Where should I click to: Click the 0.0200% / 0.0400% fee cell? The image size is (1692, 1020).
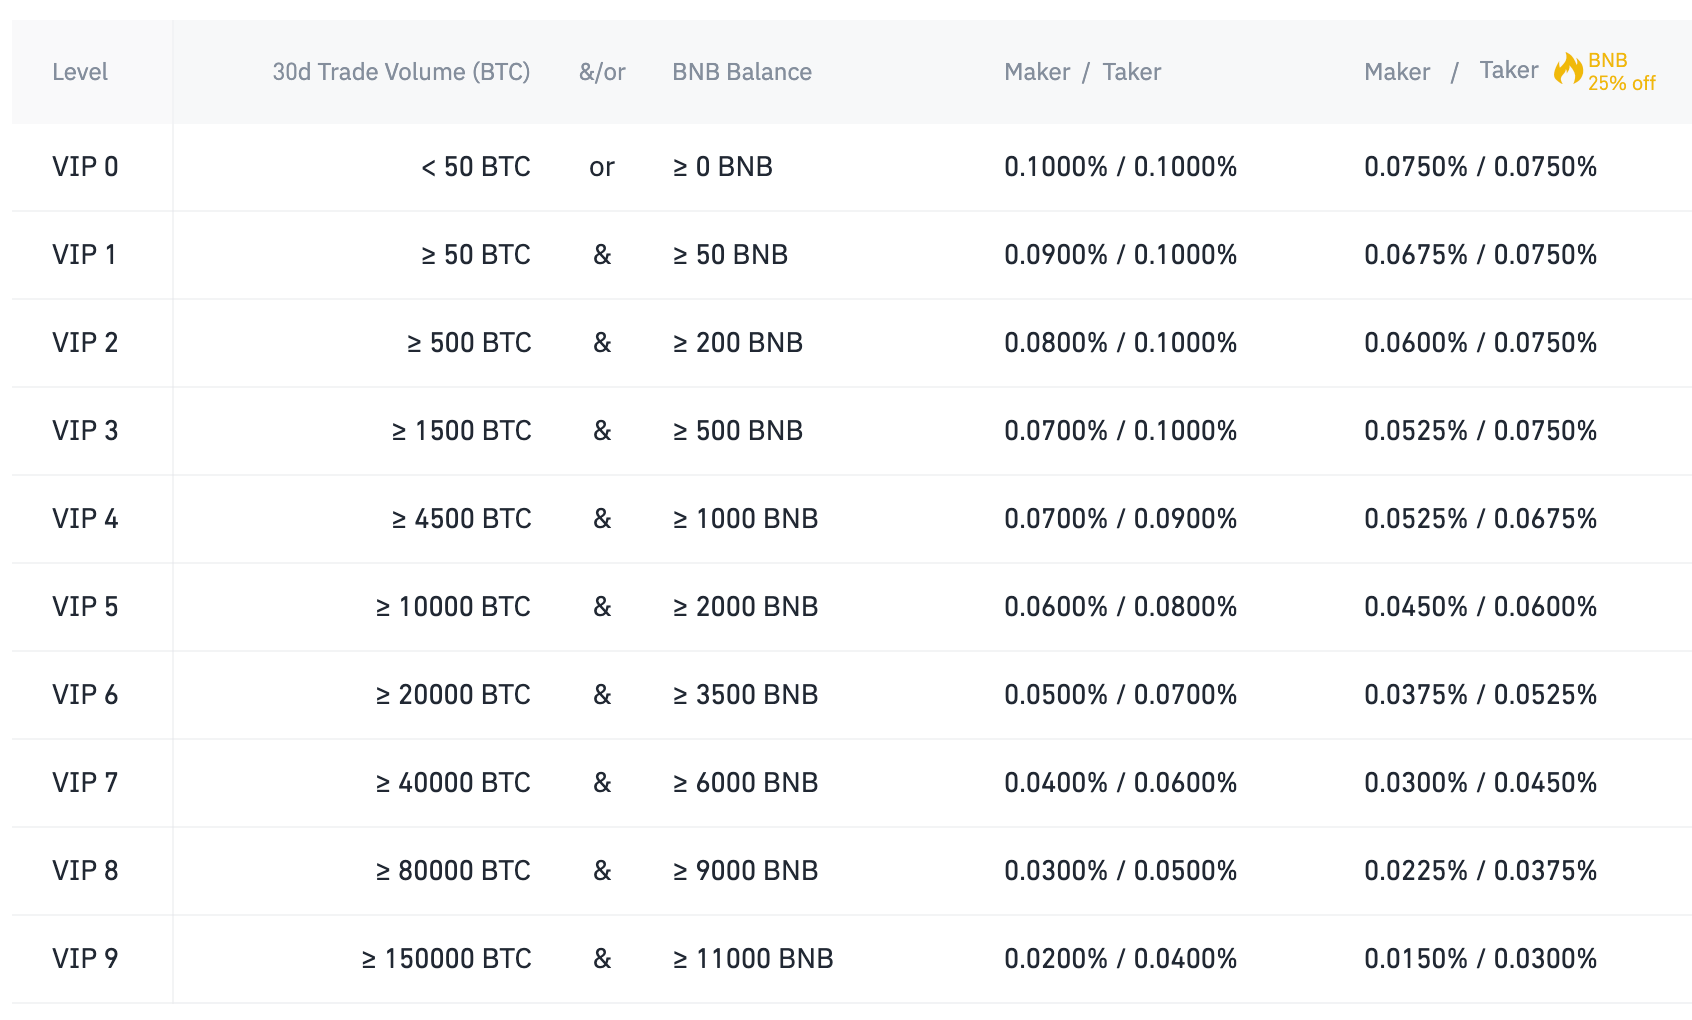point(1120,959)
